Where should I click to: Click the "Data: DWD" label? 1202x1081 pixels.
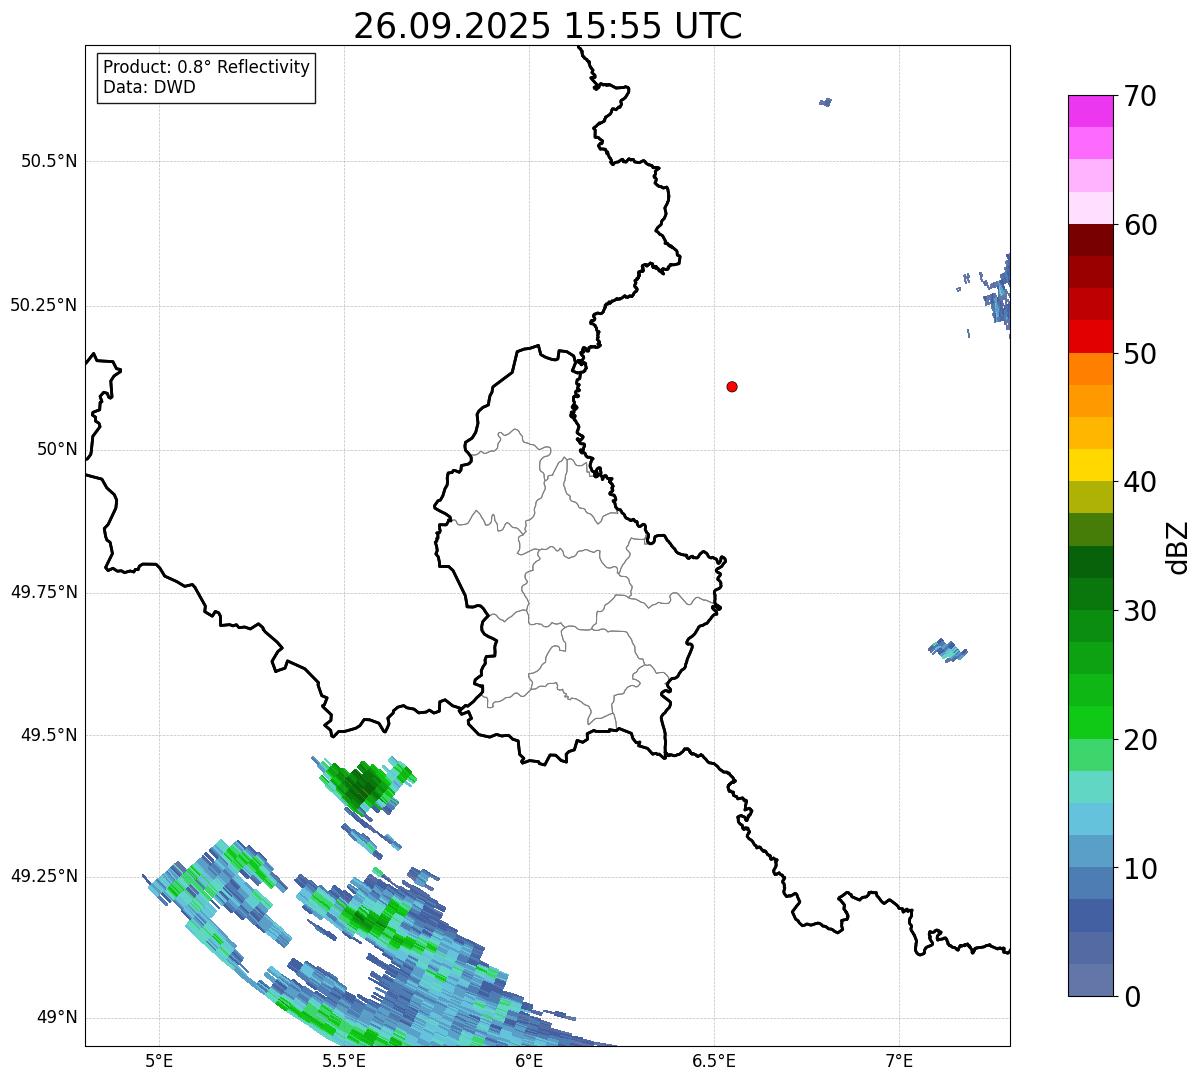[149, 87]
